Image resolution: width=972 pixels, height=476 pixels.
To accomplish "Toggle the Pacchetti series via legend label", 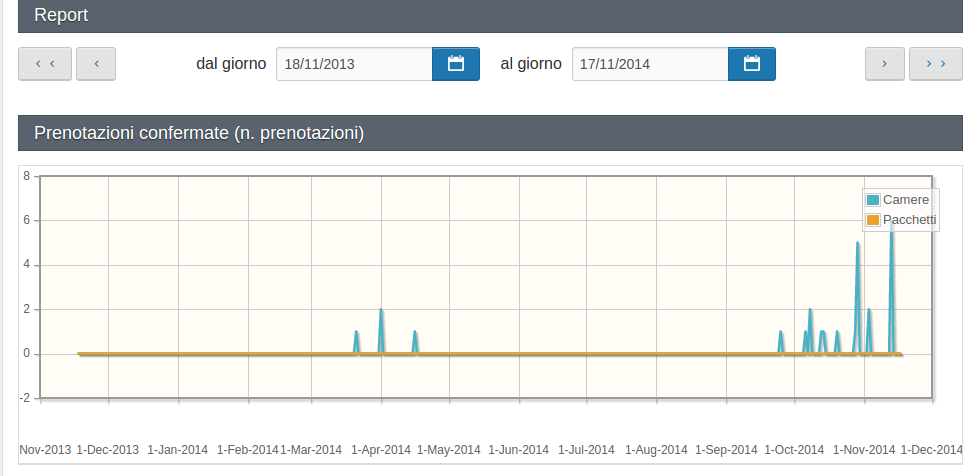I will (910, 220).
